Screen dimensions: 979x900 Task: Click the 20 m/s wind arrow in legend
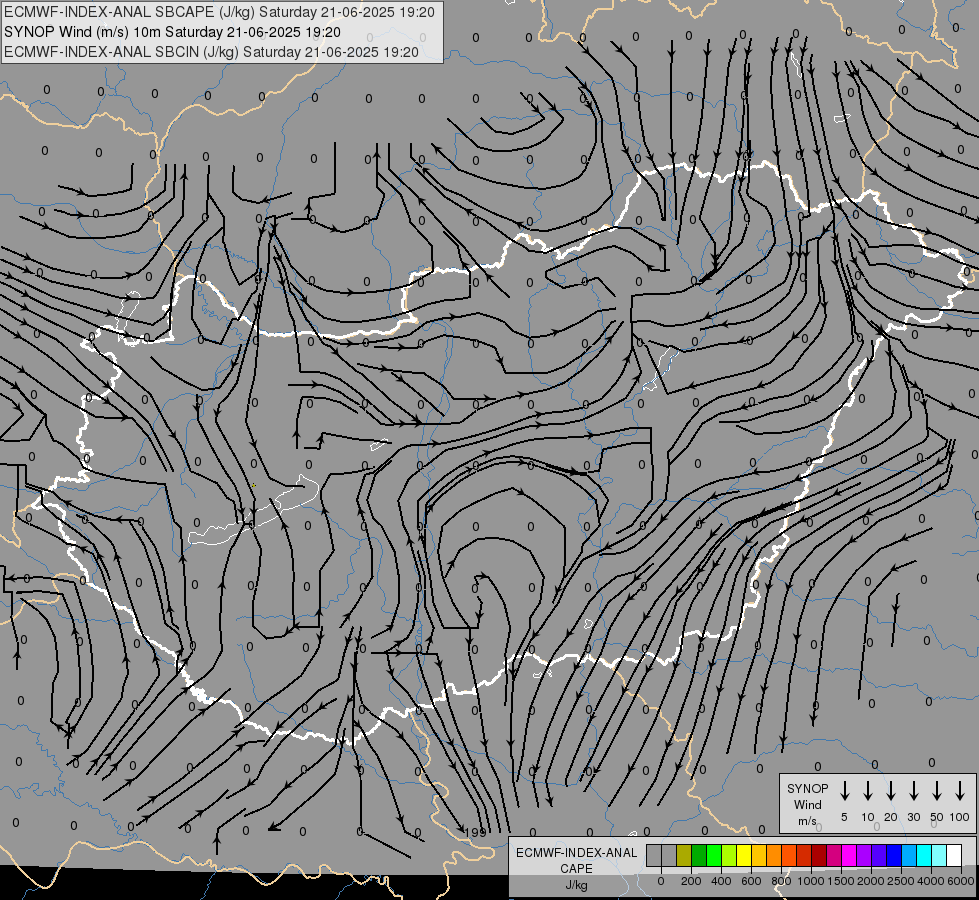pyautogui.click(x=891, y=791)
